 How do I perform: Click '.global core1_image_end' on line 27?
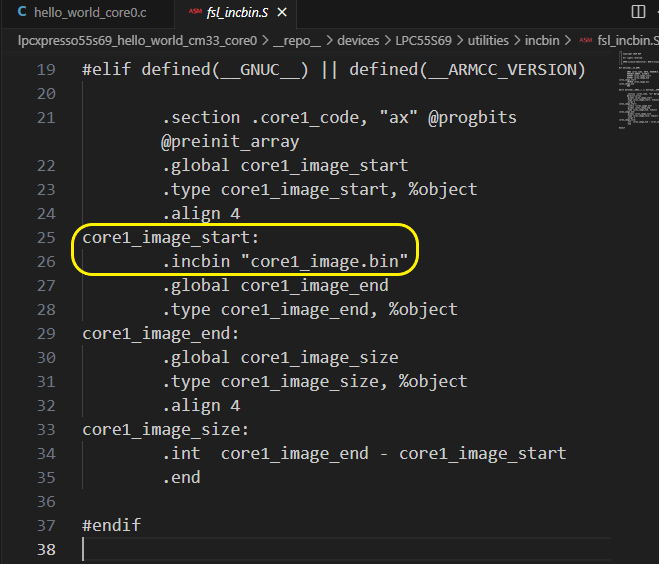coord(275,285)
